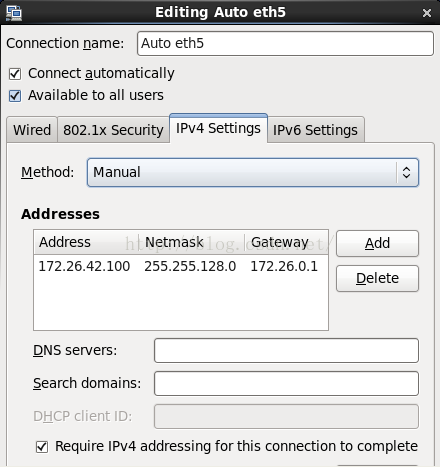Click the Gateway column header
This screenshot has height=467, width=440.
pos(287,242)
